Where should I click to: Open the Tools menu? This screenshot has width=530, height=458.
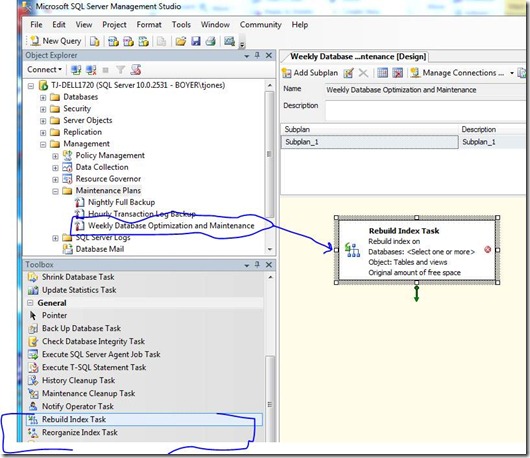point(181,25)
